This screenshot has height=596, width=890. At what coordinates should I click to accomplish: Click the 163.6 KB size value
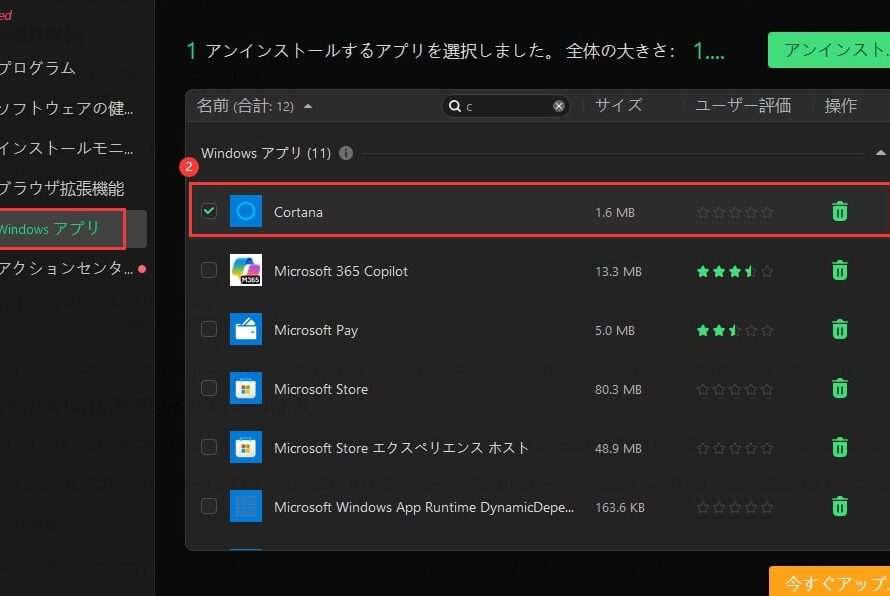(620, 507)
